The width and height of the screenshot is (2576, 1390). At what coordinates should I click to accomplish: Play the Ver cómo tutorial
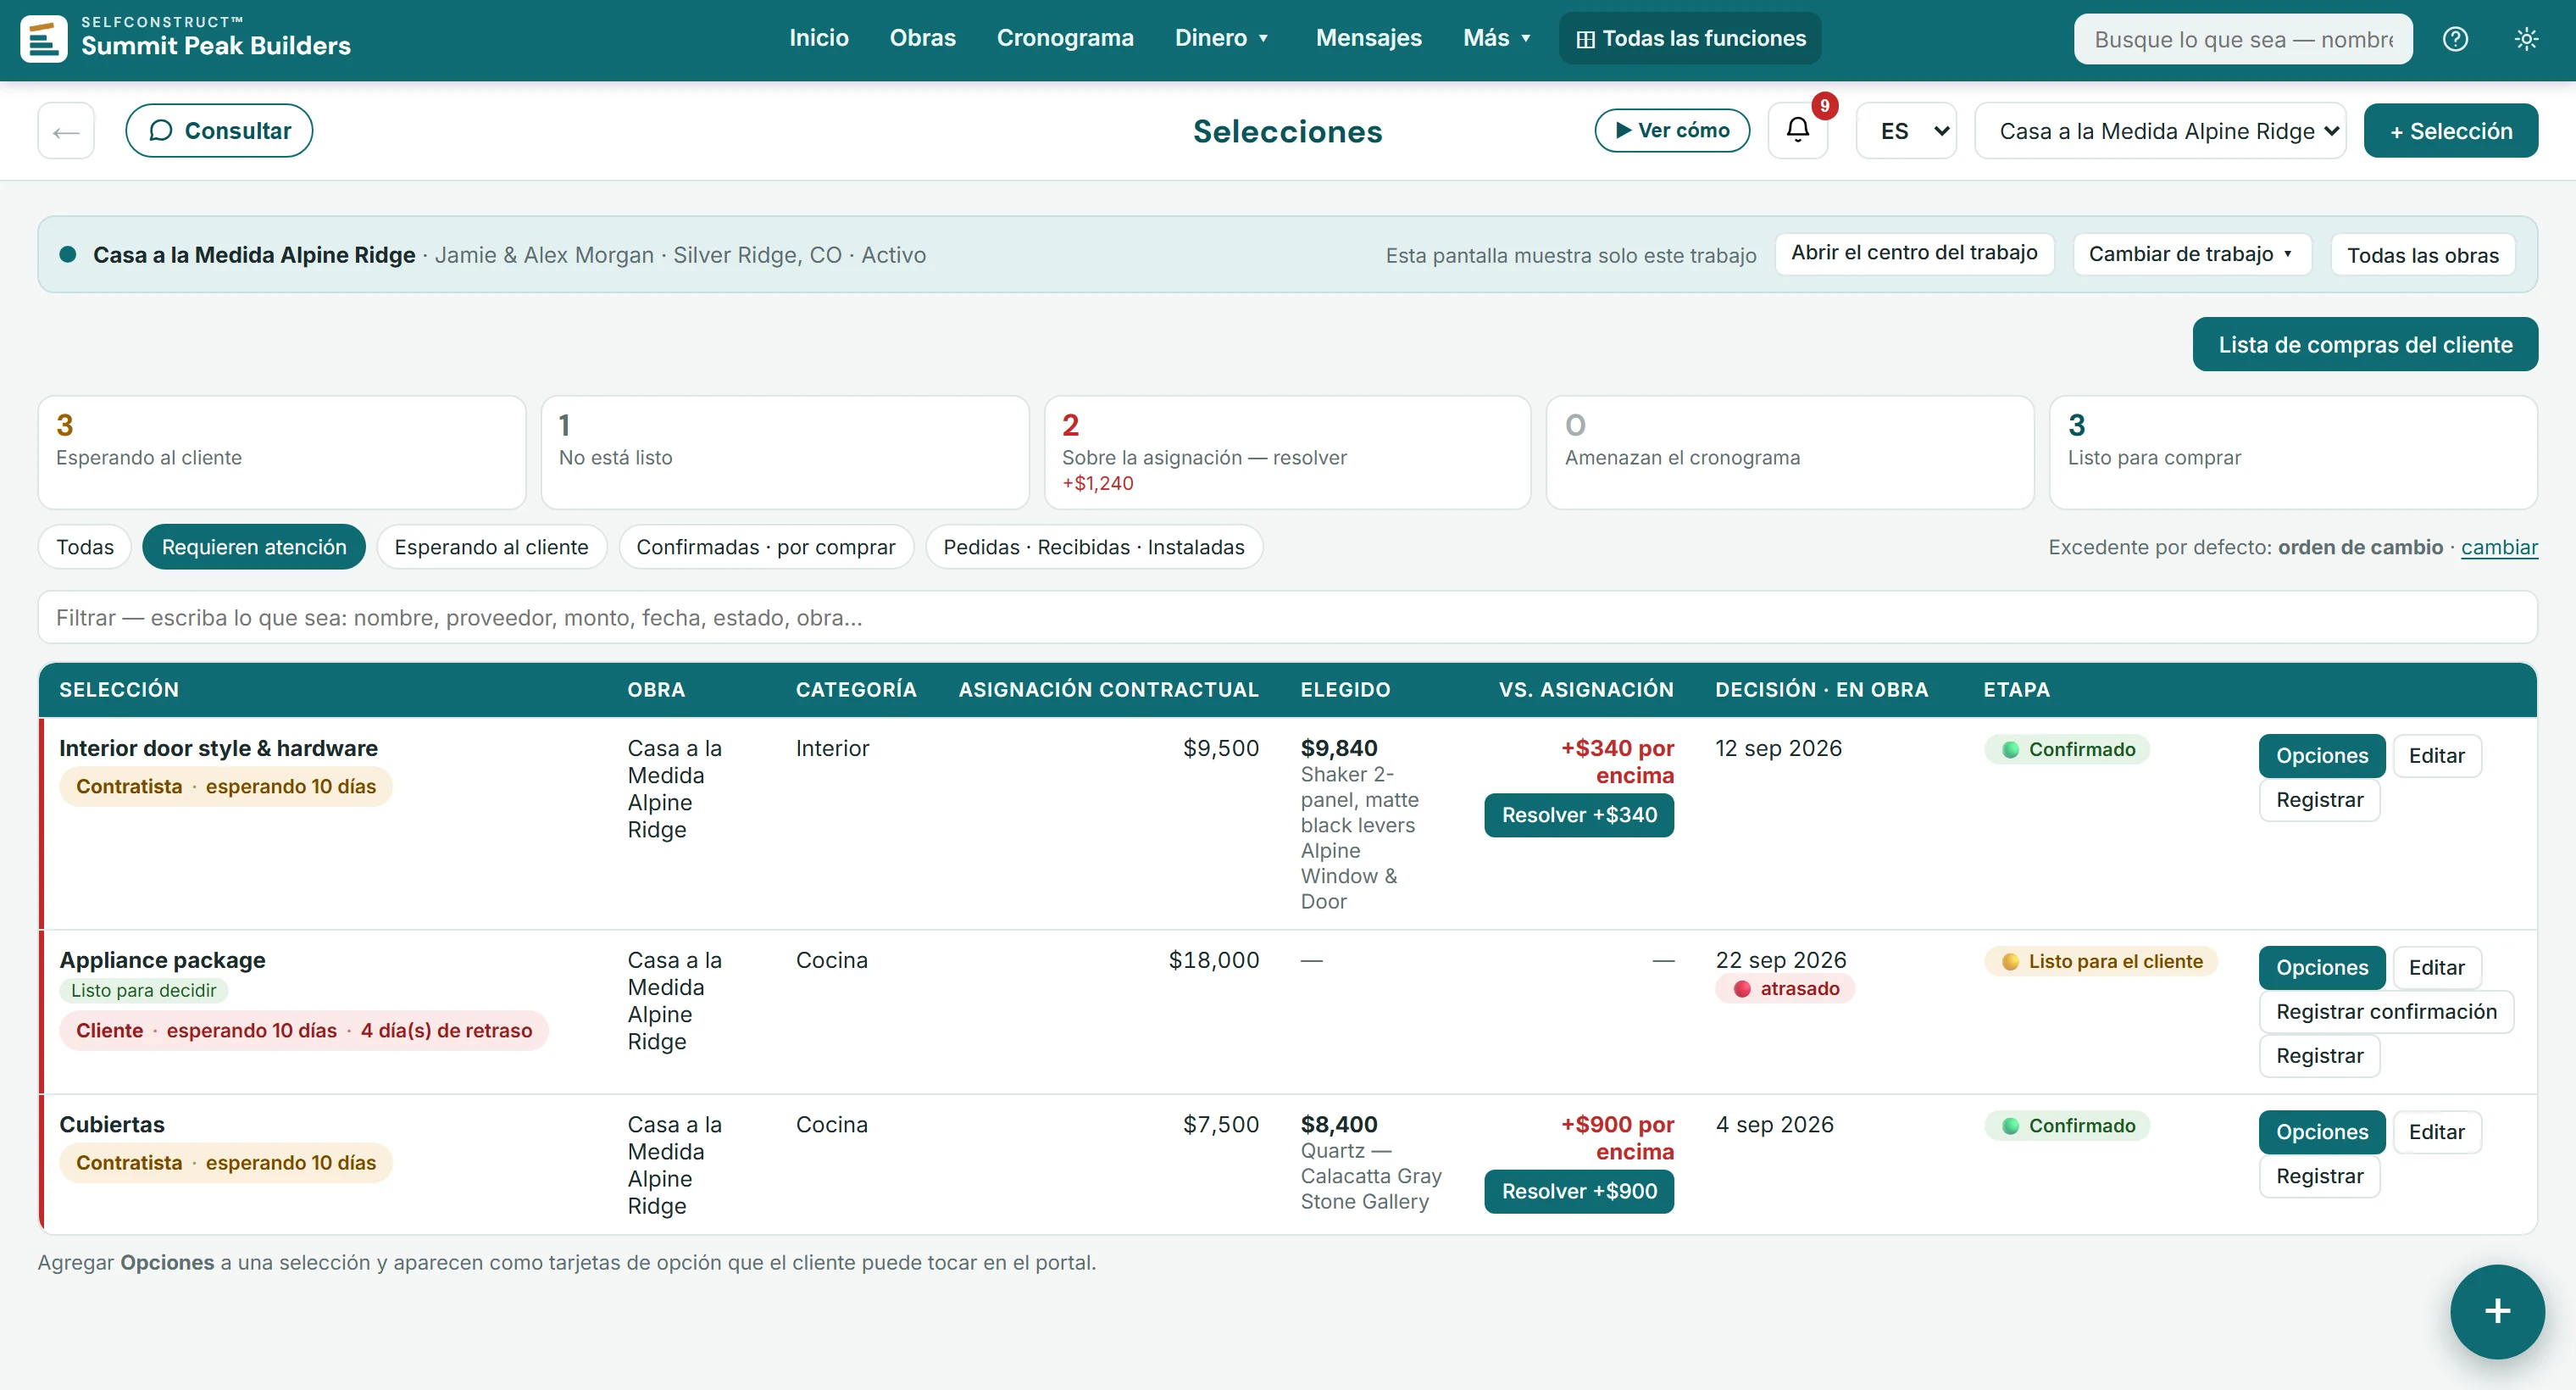[1672, 130]
